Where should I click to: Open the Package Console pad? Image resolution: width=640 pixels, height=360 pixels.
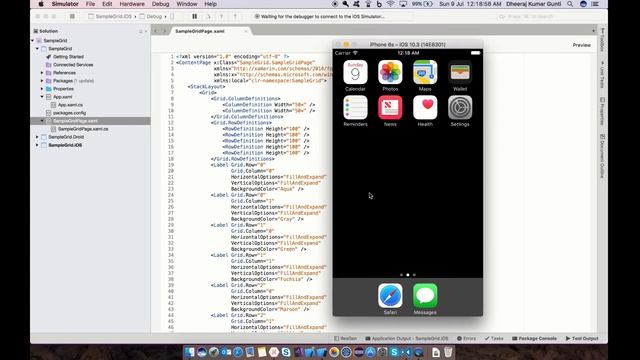[534, 338]
